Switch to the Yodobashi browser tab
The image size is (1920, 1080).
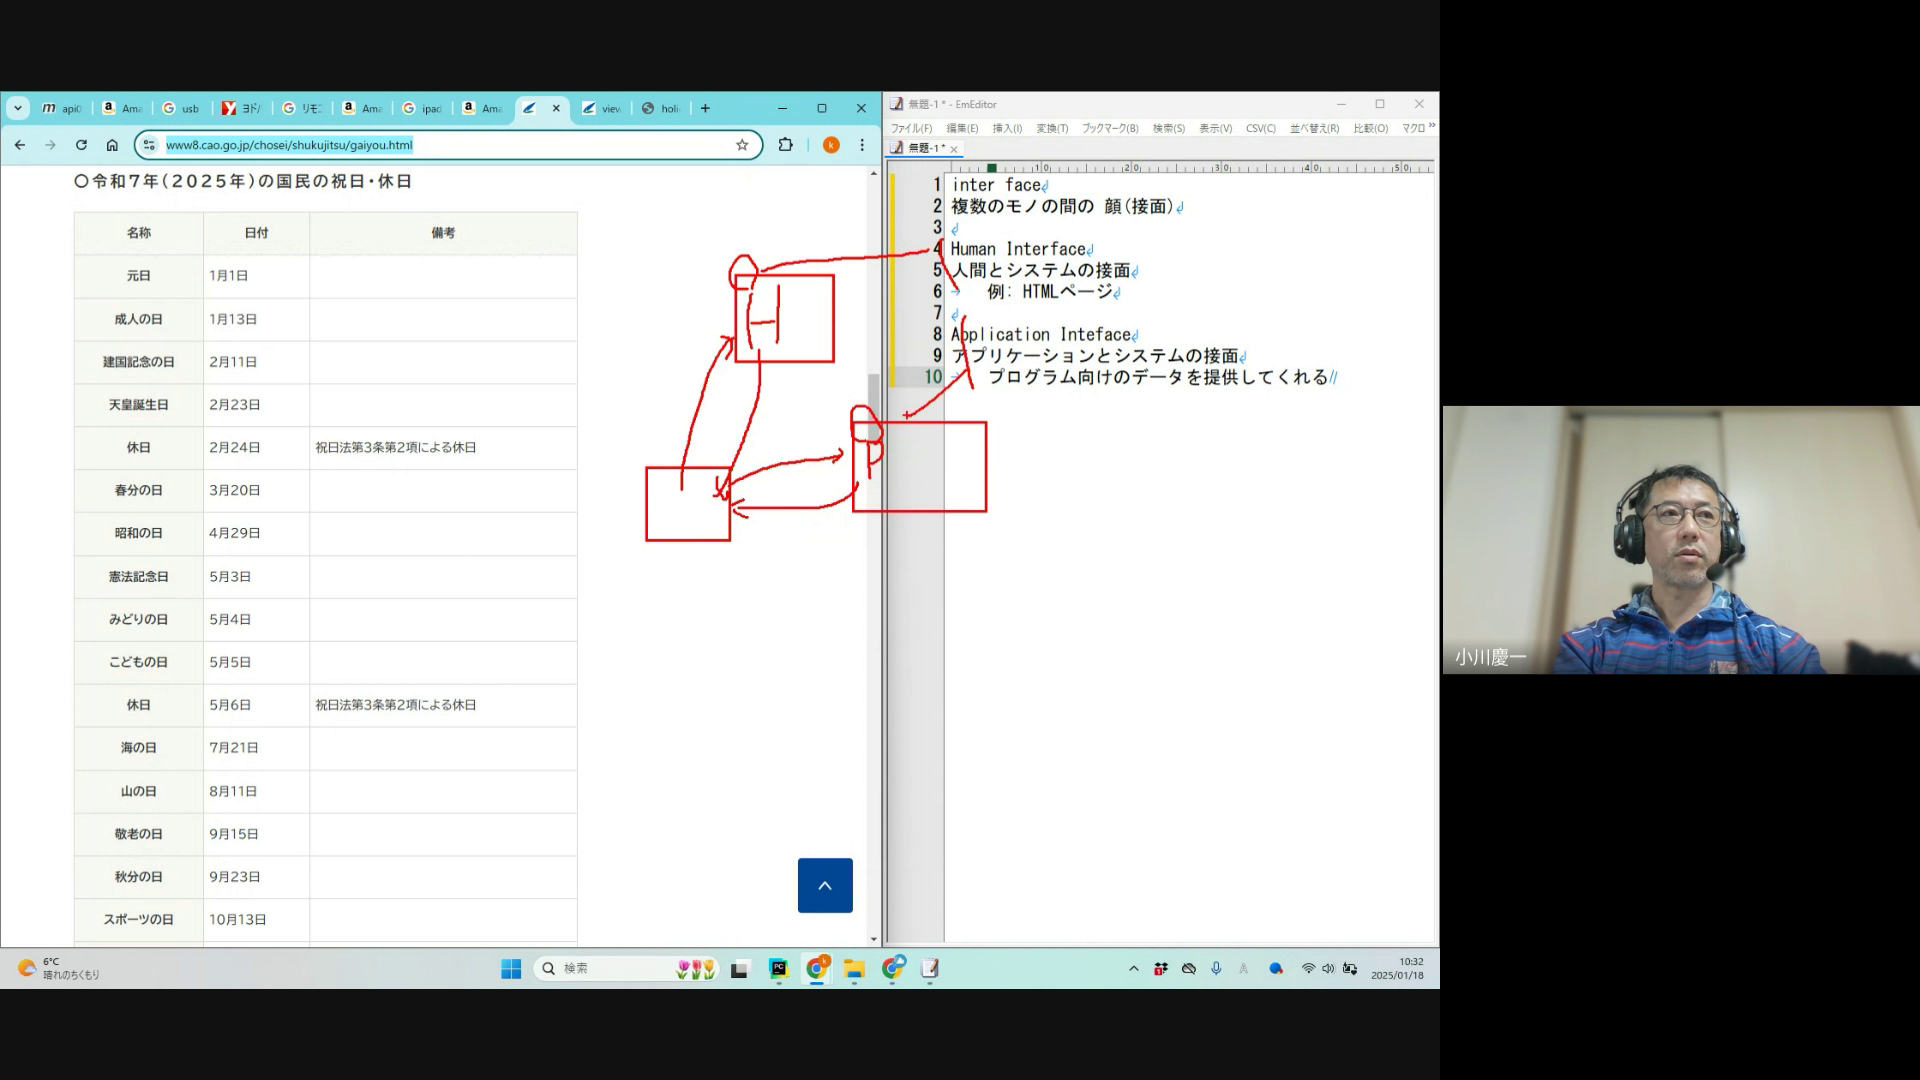242,108
